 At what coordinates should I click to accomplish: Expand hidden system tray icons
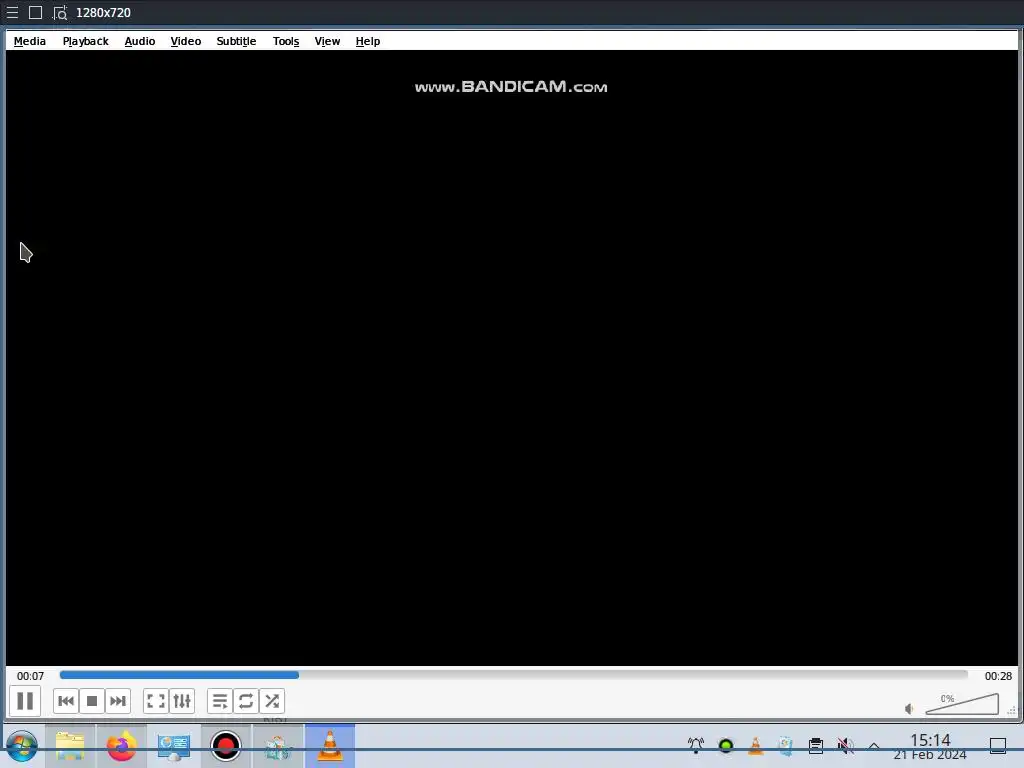[874, 746]
